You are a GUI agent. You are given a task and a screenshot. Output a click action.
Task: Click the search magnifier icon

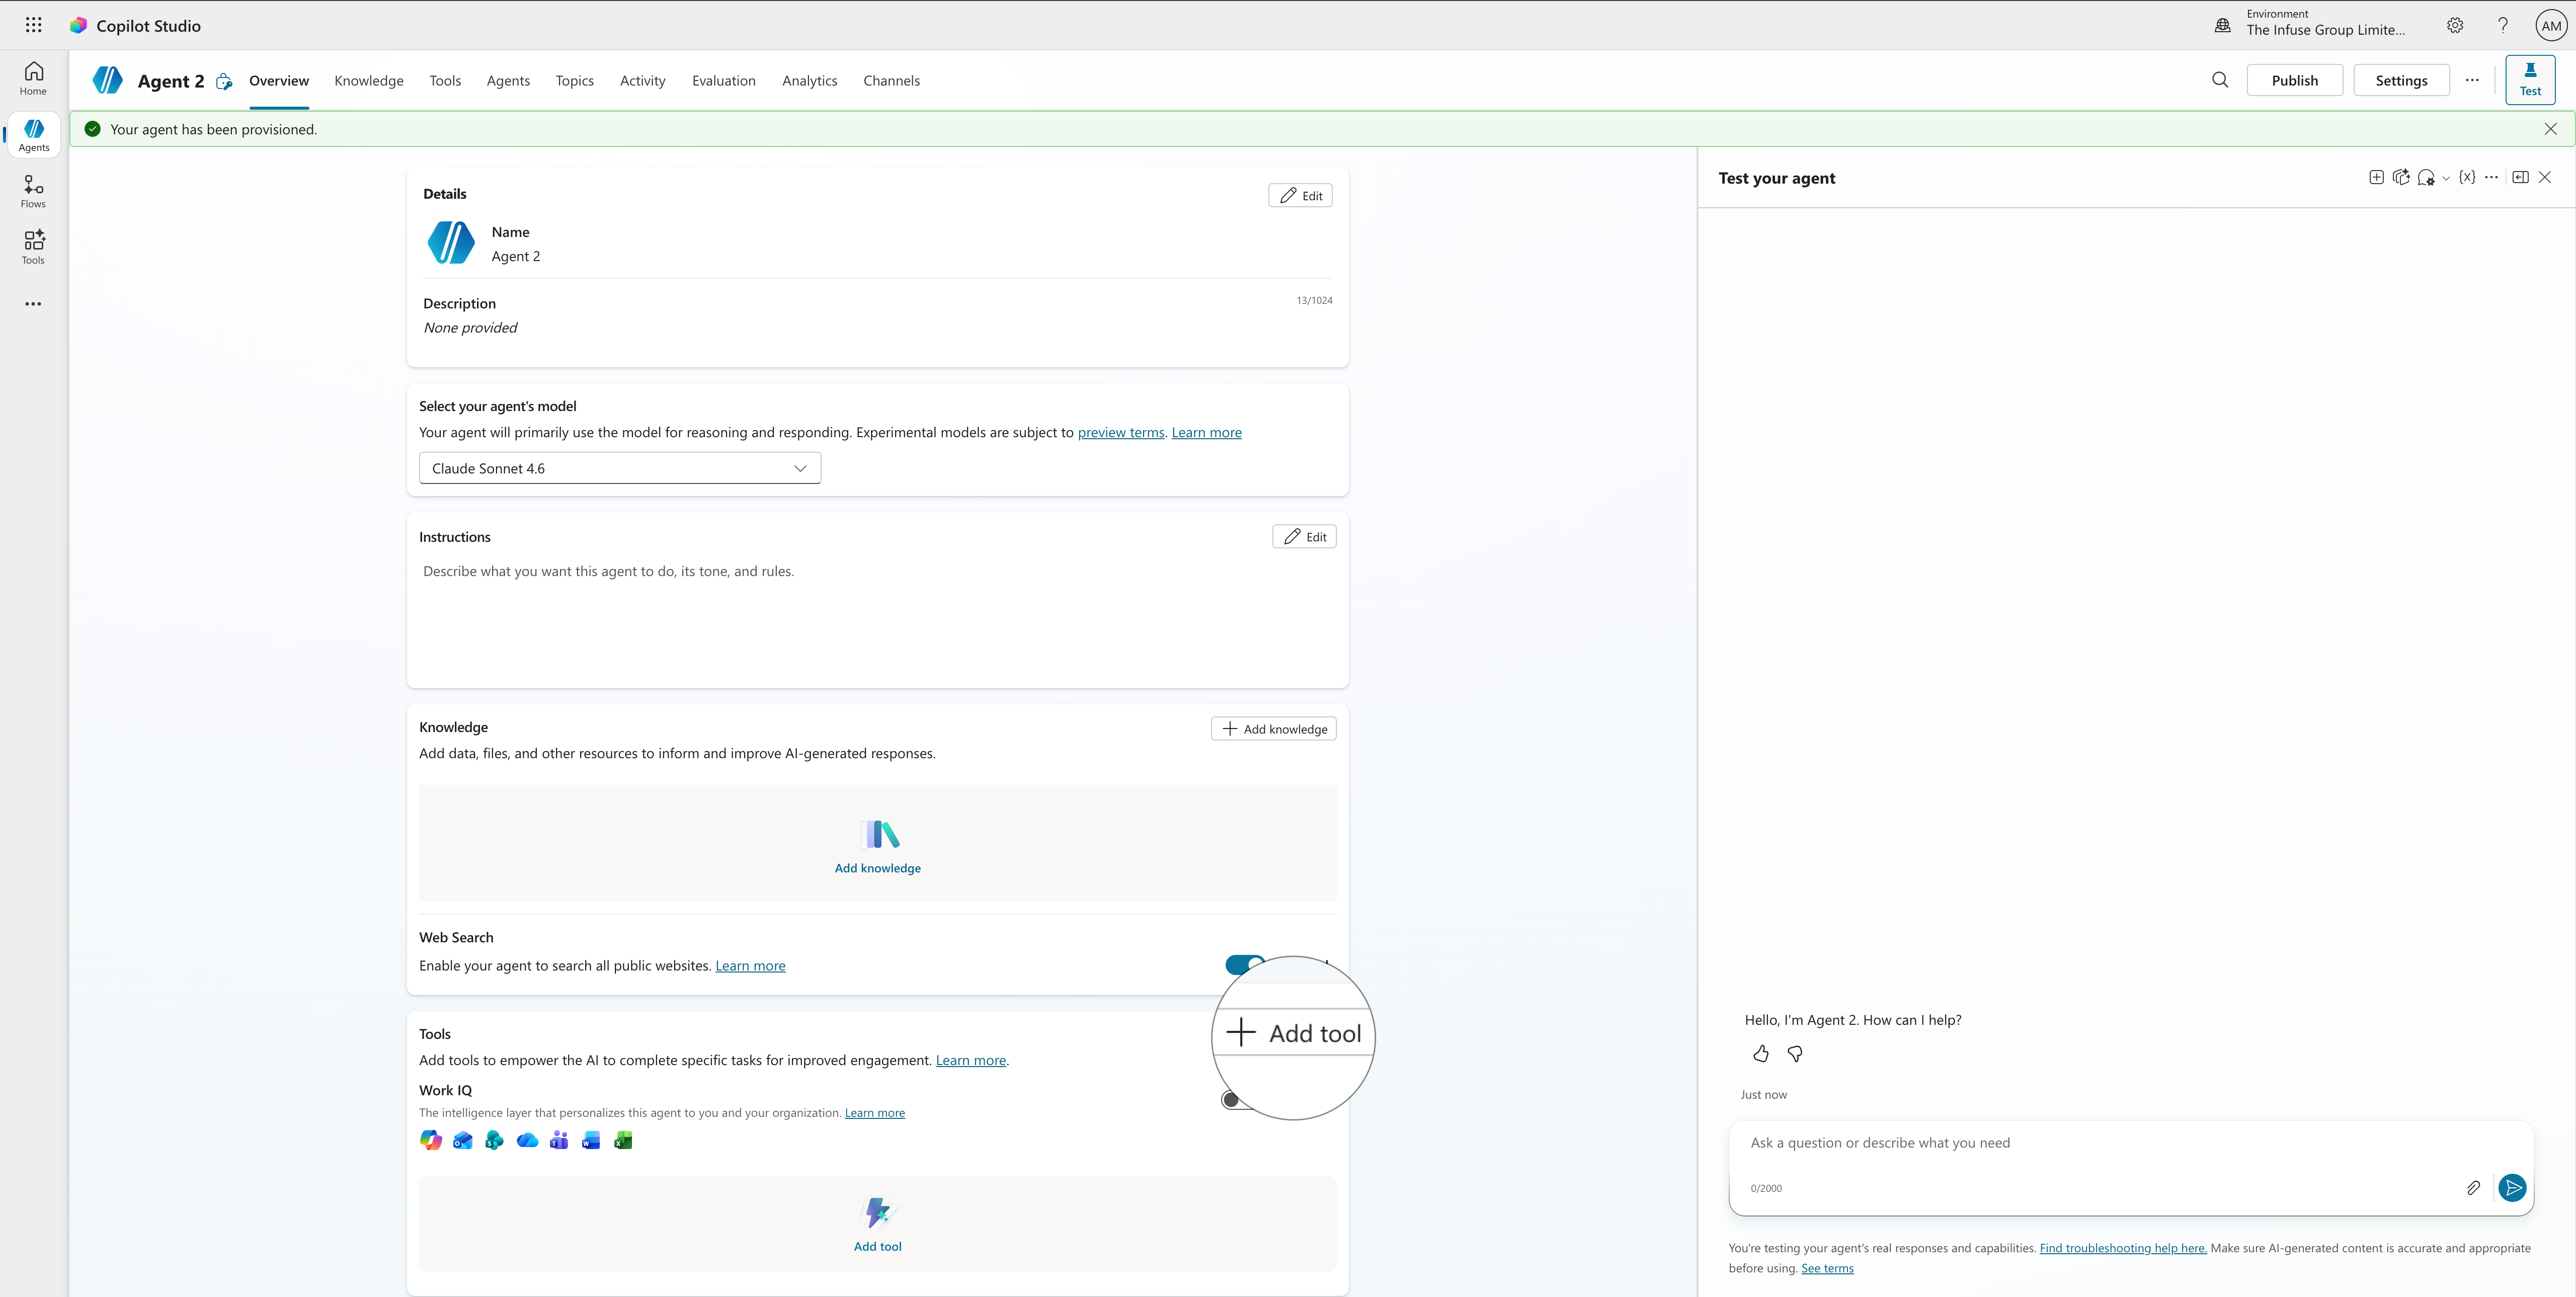pyautogui.click(x=2220, y=80)
